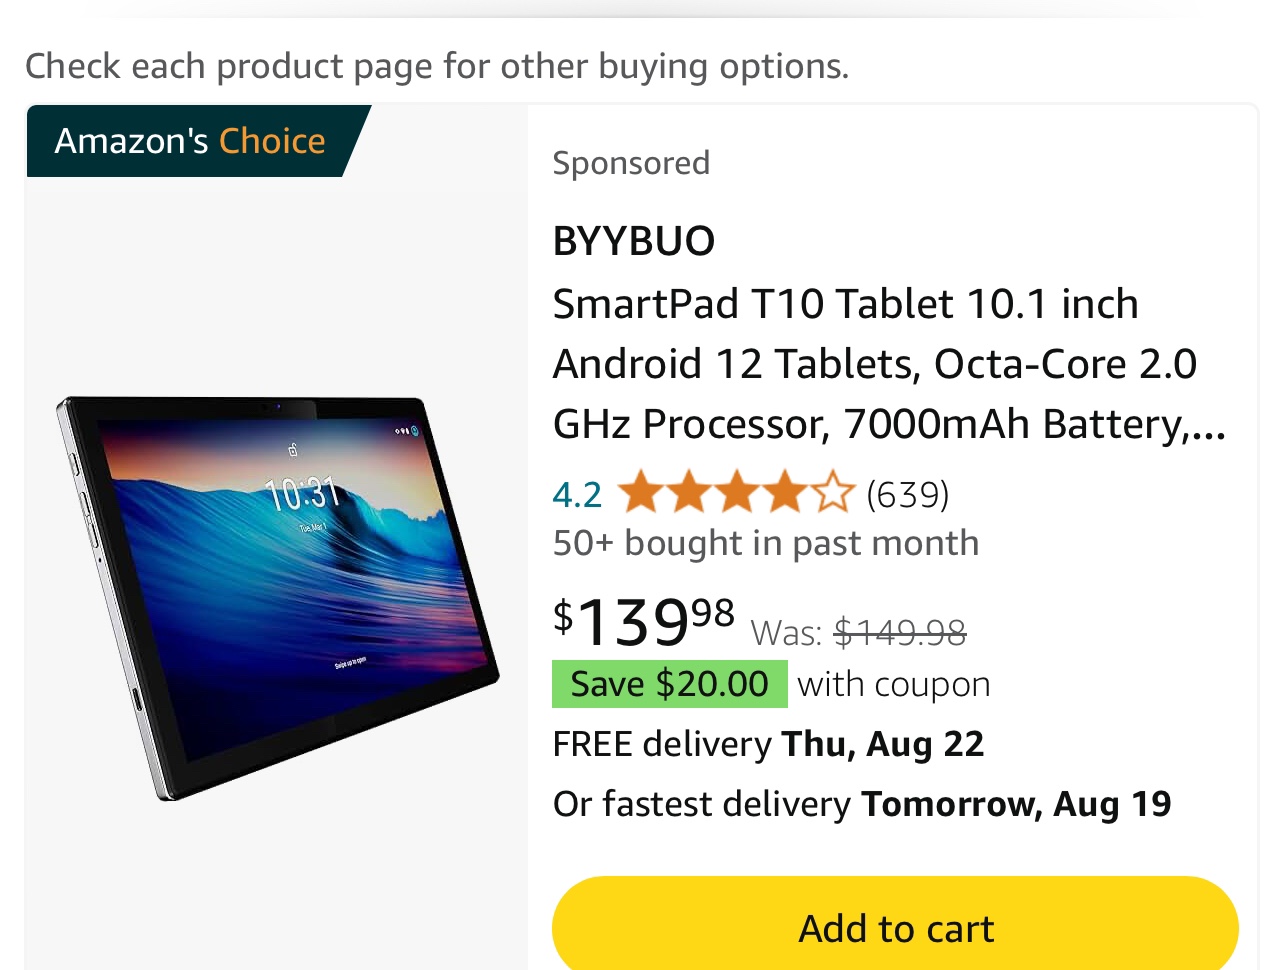Click the empty fifth star outline
The height and width of the screenshot is (970, 1284).
tap(833, 491)
